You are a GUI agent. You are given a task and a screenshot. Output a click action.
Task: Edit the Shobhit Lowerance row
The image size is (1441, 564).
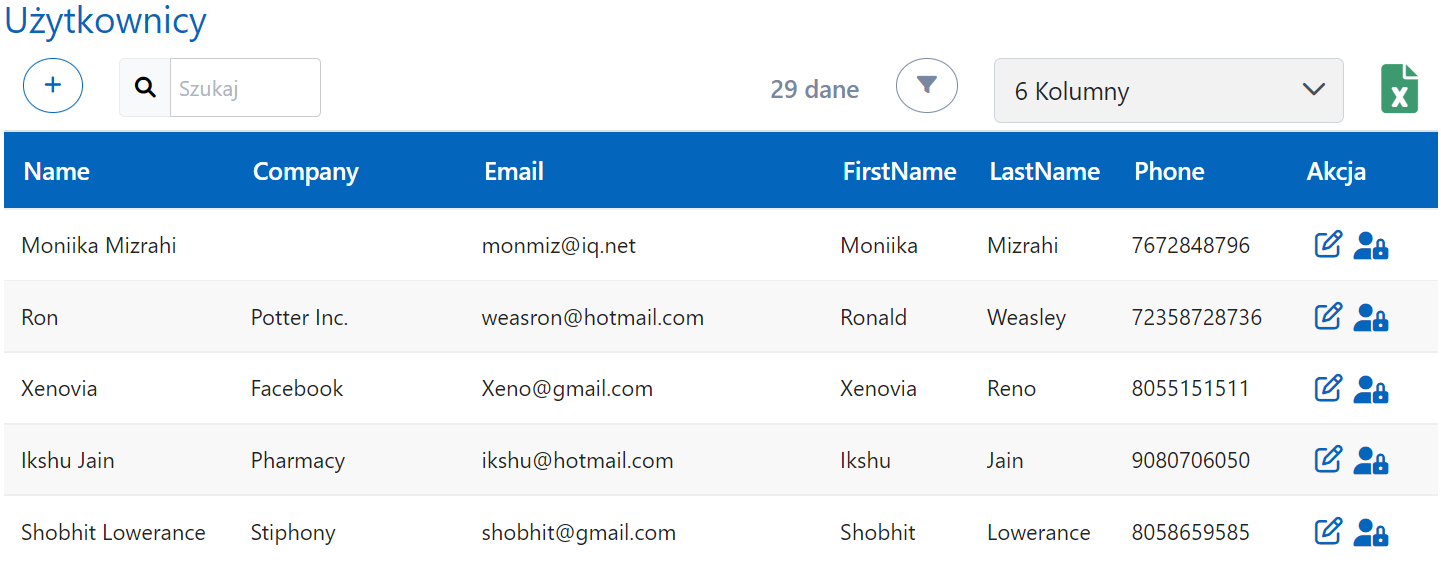tap(1327, 532)
